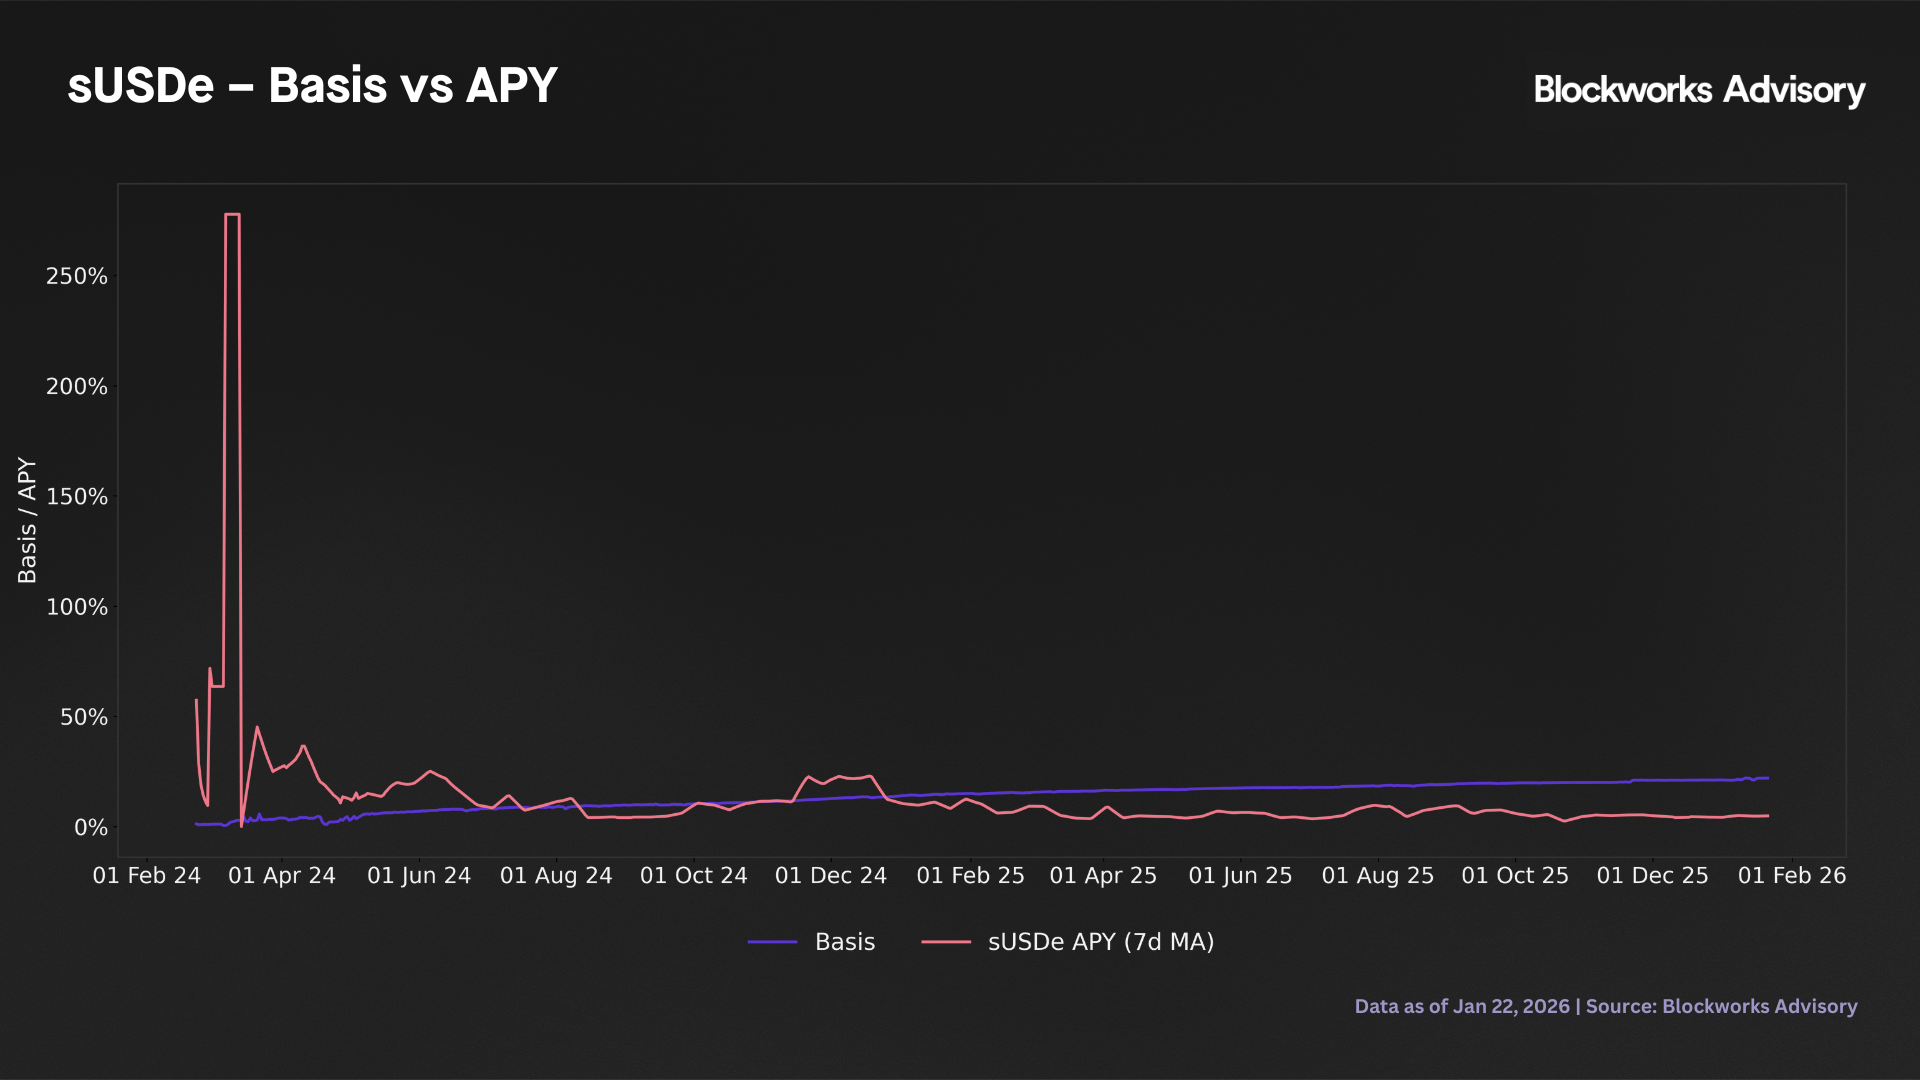
Task: Click the 250% y-axis label
Action: [77, 276]
